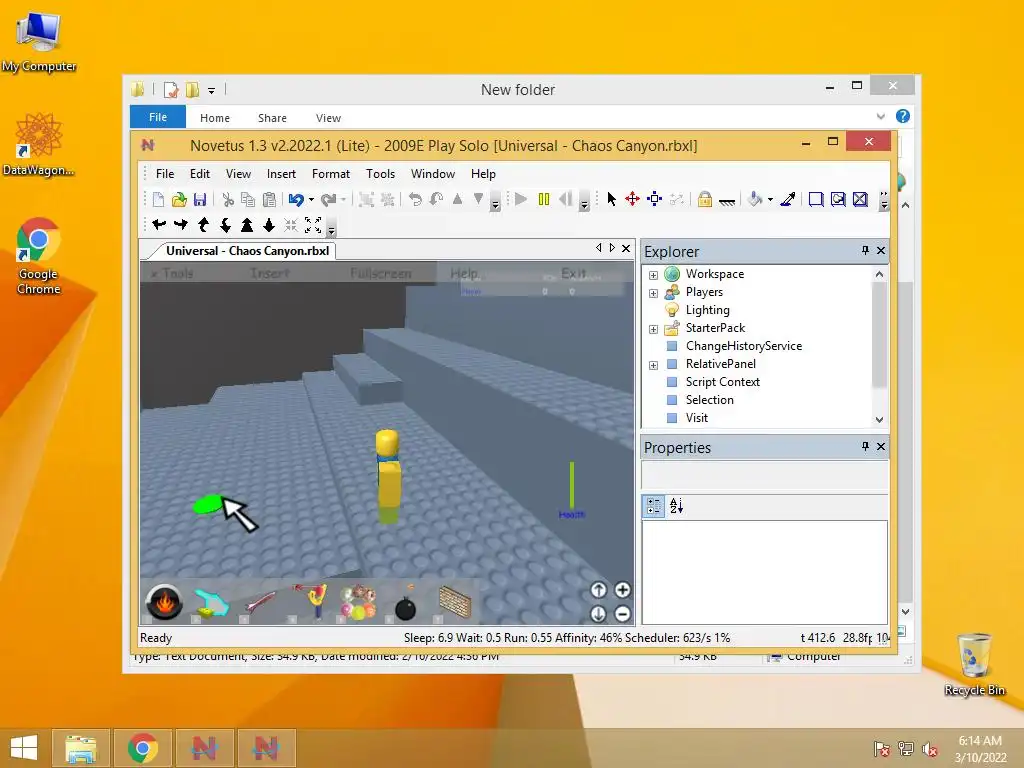Open the Help menu in Novetus
This screenshot has width=1024, height=768.
[483, 174]
